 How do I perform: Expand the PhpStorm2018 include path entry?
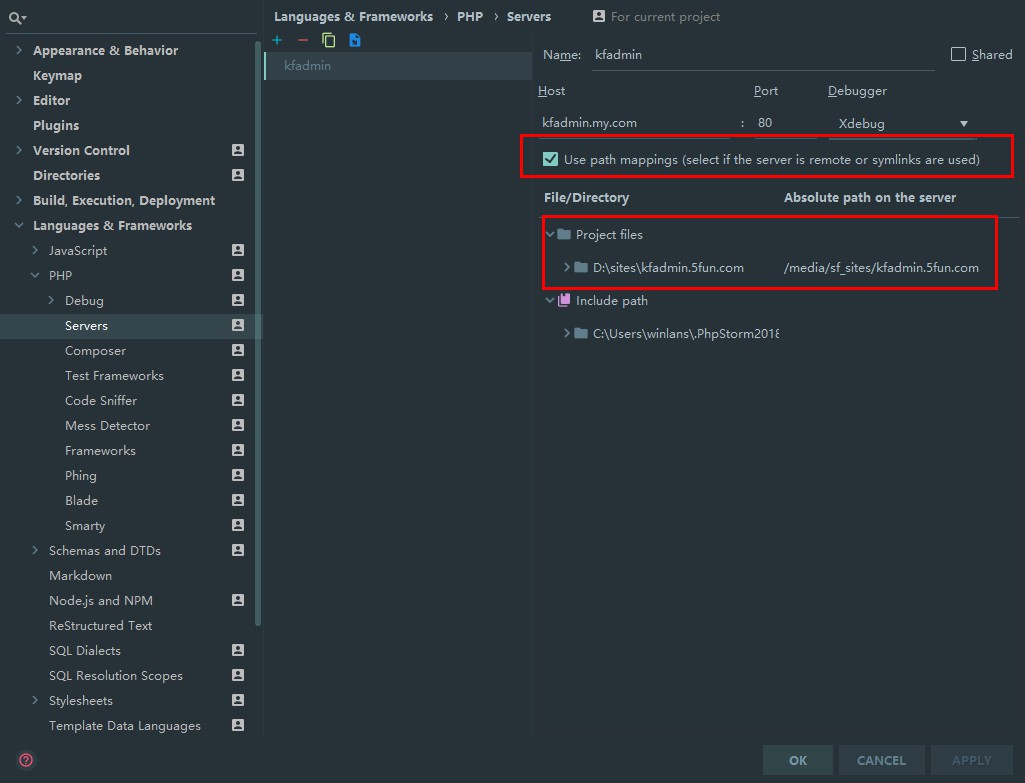click(x=567, y=333)
